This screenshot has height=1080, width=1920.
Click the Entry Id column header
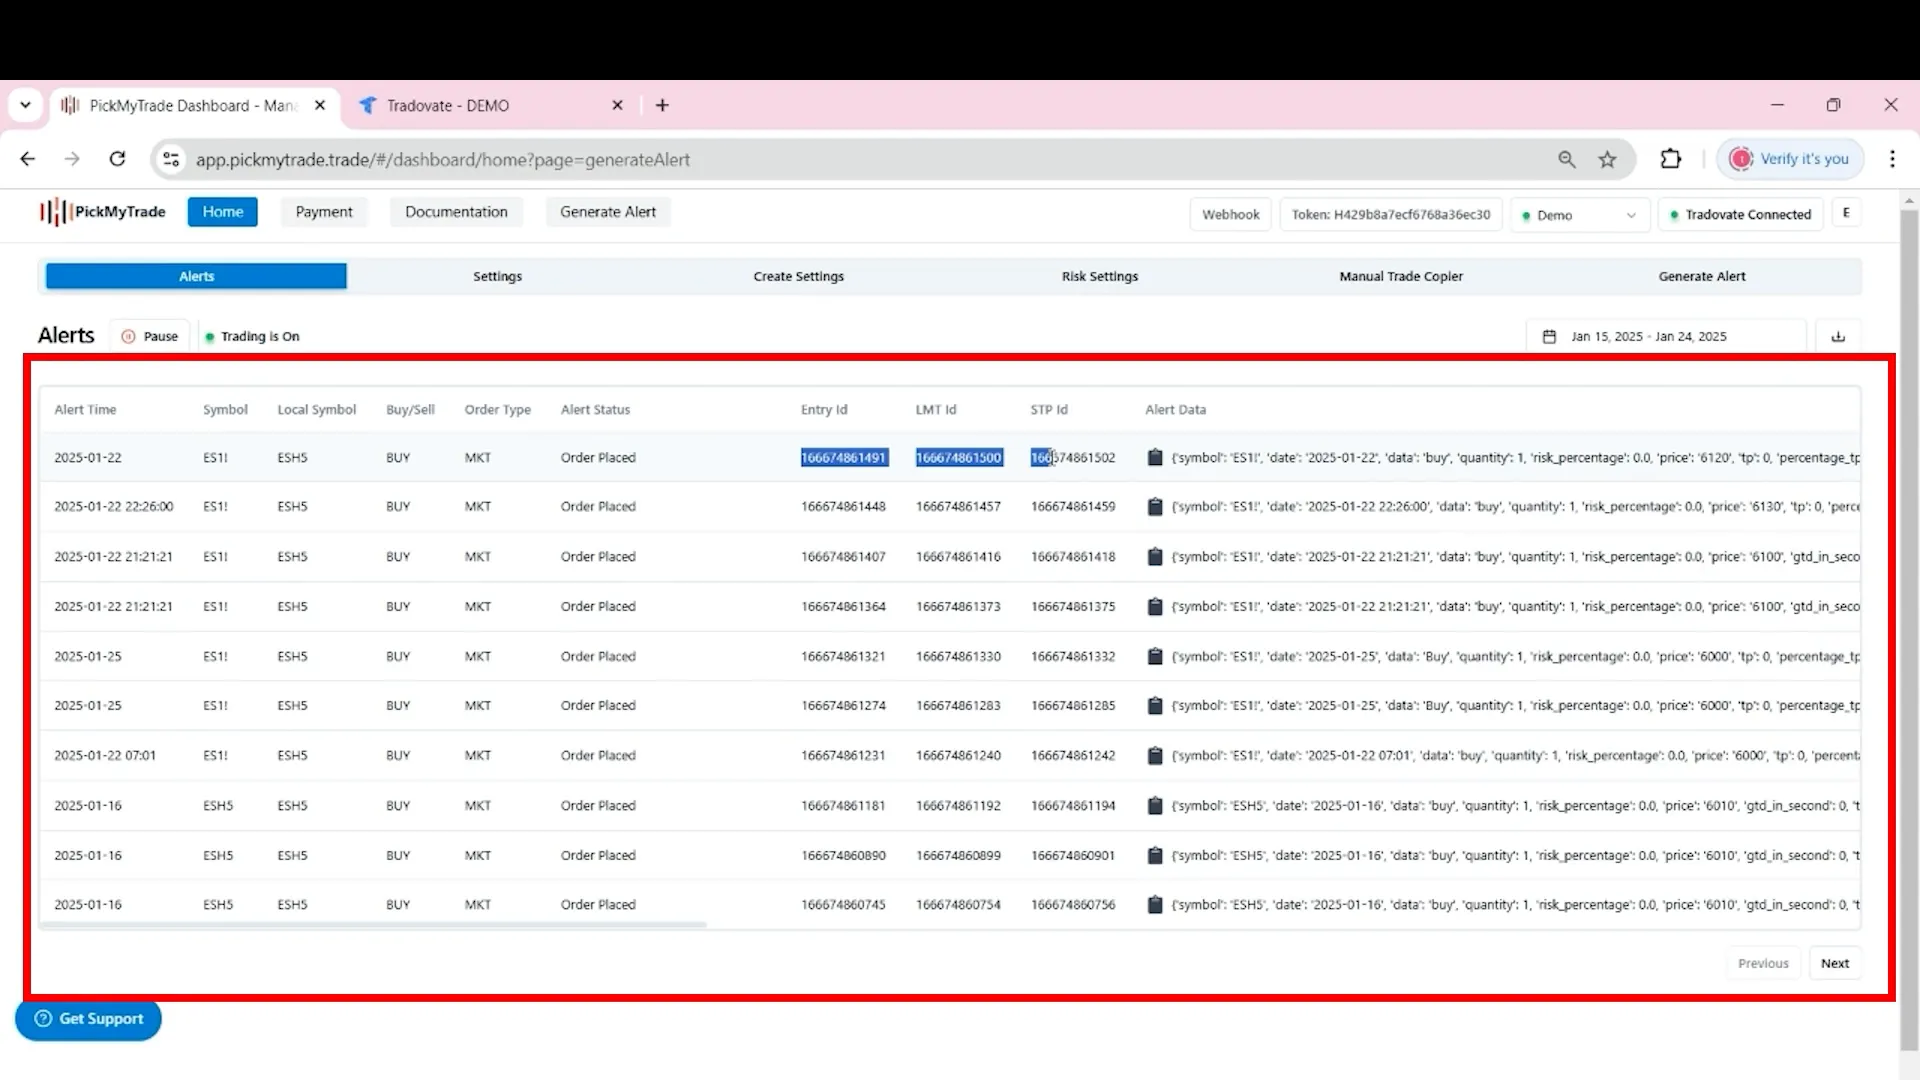click(x=824, y=410)
